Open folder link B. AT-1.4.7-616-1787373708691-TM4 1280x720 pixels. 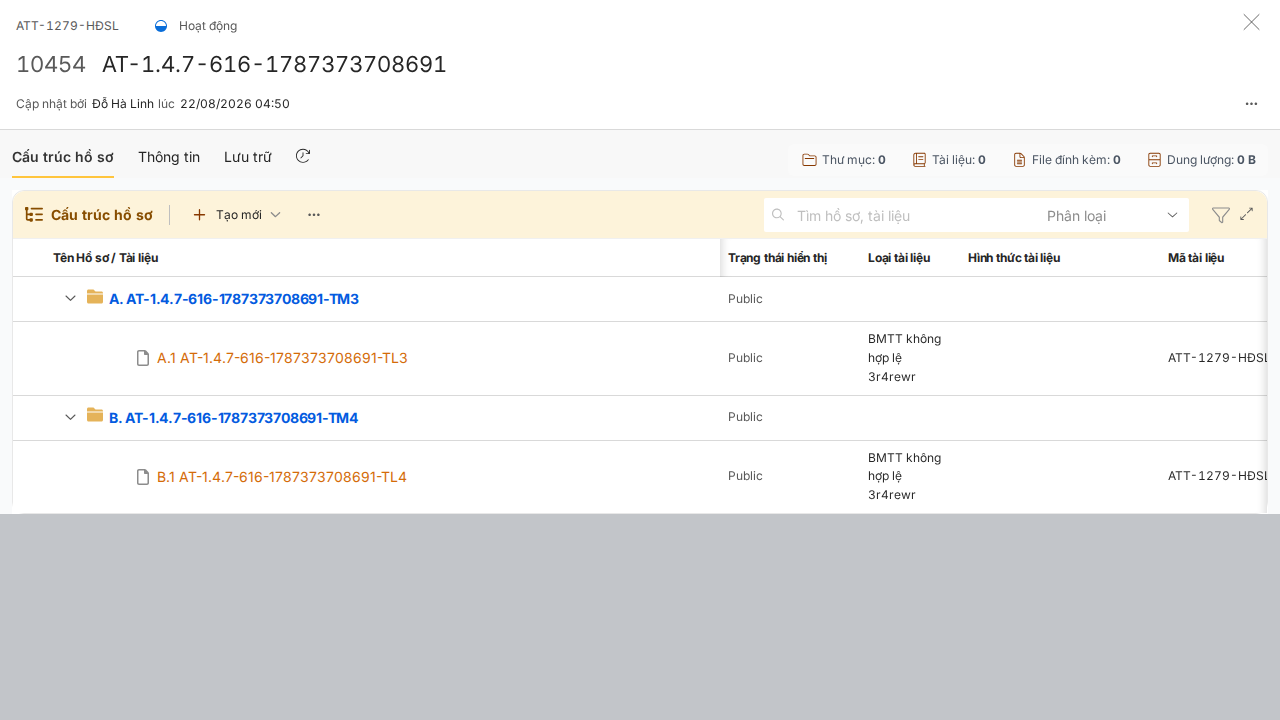233,418
